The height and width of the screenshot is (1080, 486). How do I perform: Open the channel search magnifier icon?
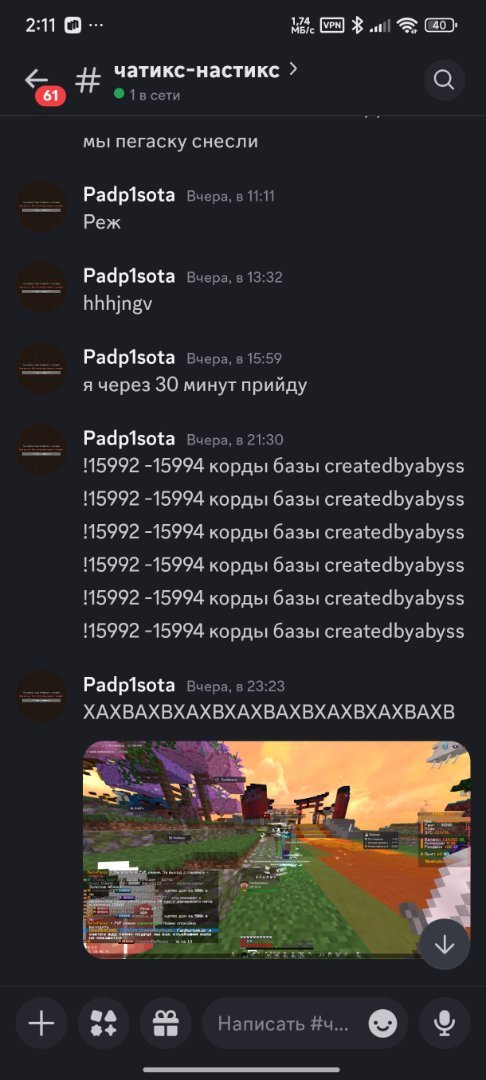coord(444,81)
